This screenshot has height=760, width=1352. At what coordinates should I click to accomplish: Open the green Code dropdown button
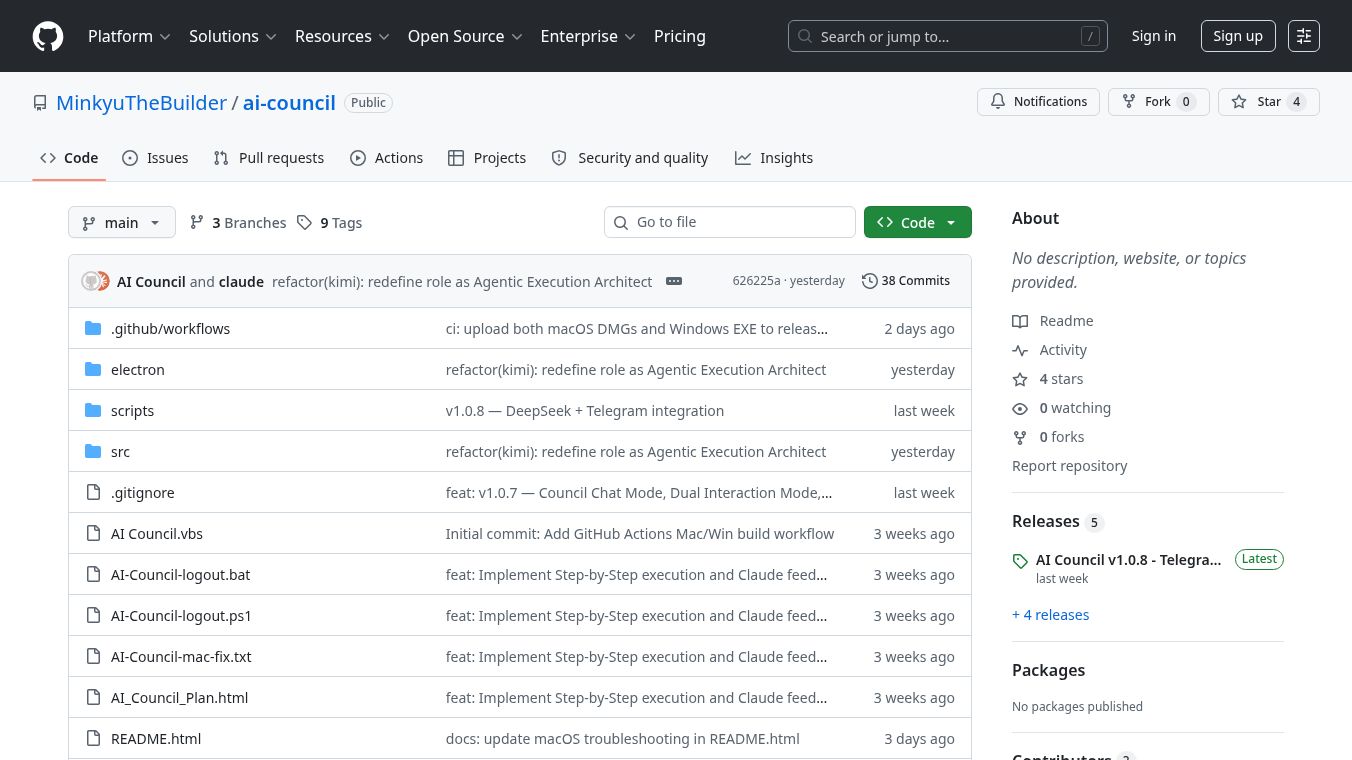tap(918, 222)
